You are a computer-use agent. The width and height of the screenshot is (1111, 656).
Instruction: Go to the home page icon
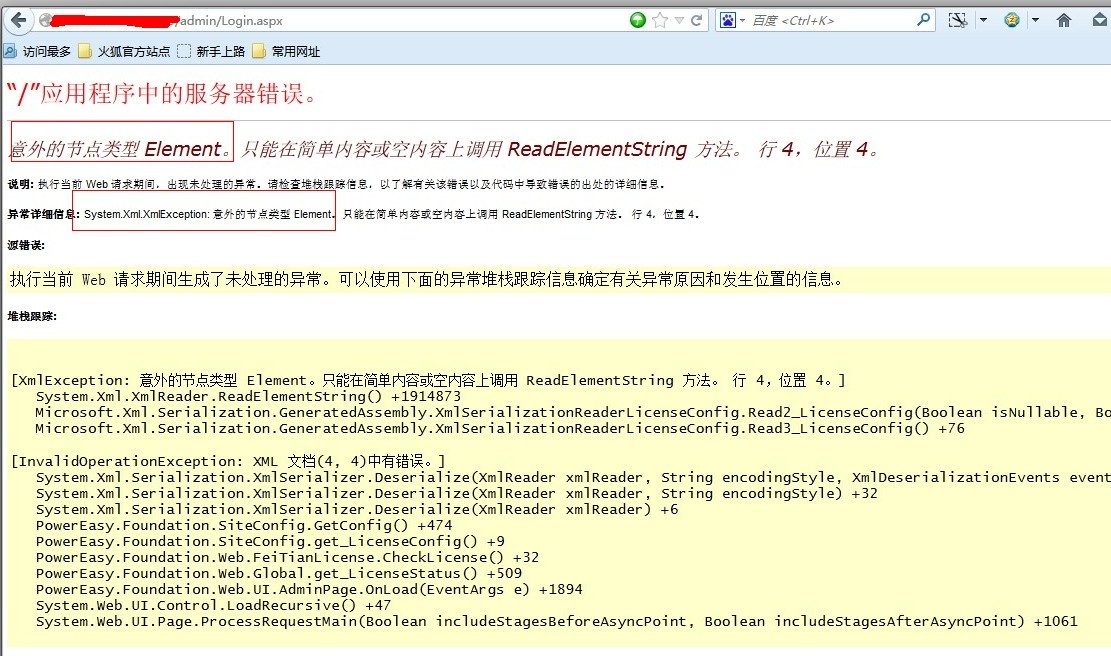click(x=1064, y=20)
